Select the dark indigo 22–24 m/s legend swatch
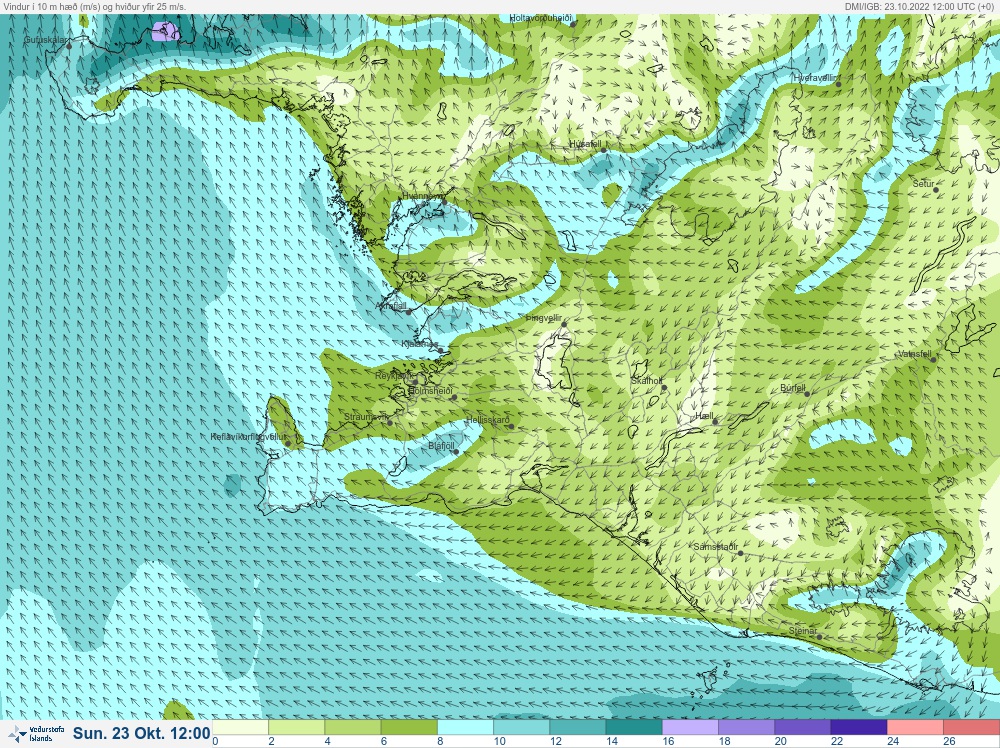Viewport: 1000px width, 748px height. pos(858,728)
